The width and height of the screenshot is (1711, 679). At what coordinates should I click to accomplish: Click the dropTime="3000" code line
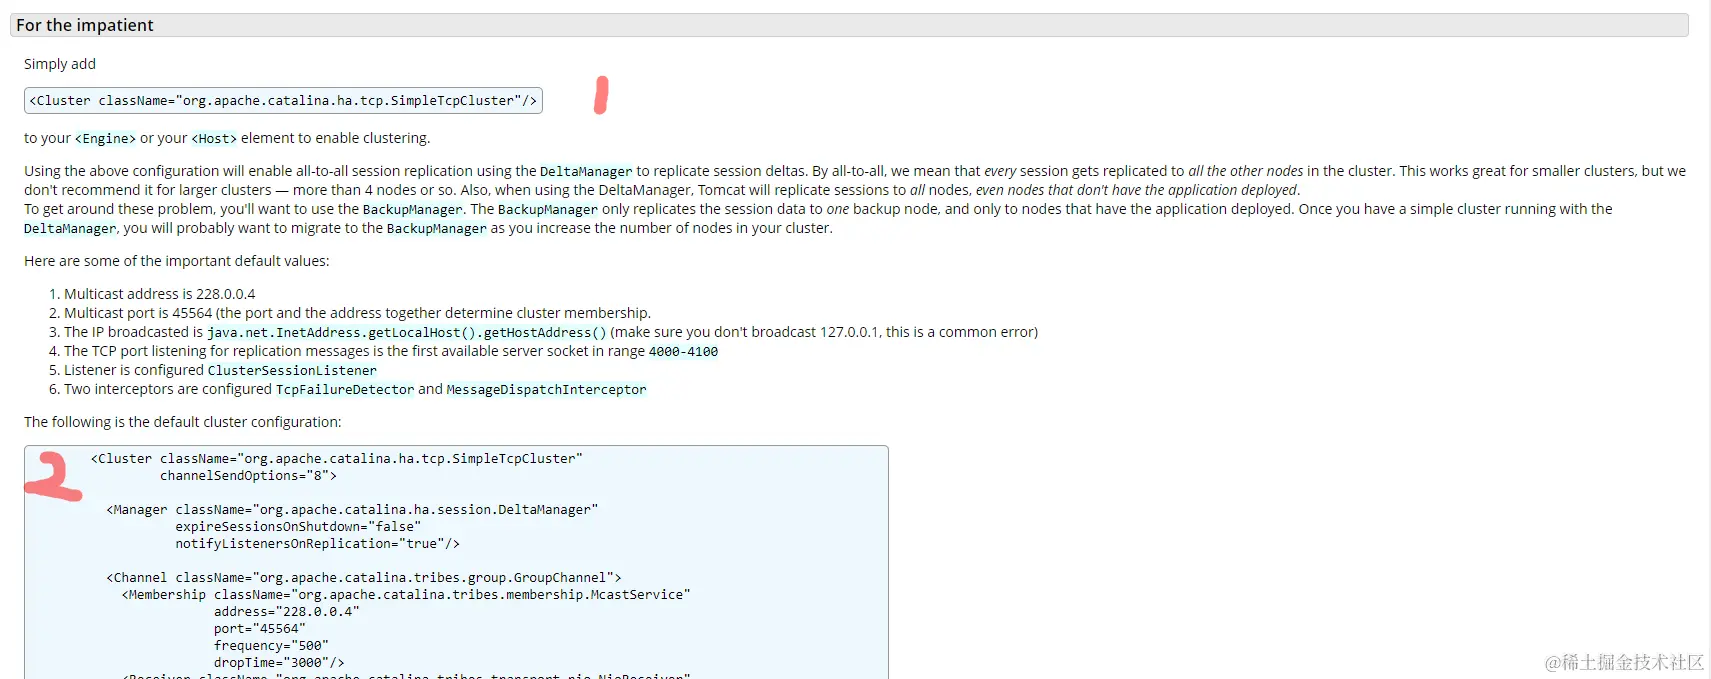279,663
